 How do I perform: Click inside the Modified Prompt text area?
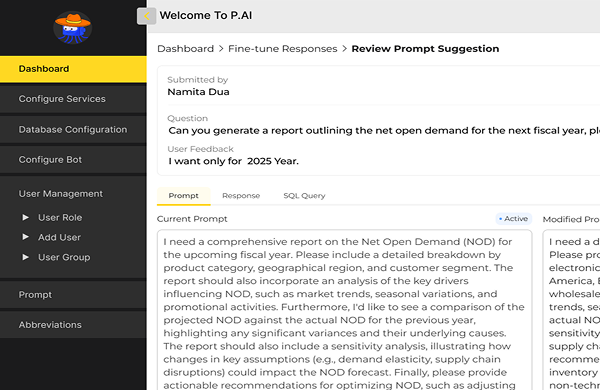click(572, 310)
